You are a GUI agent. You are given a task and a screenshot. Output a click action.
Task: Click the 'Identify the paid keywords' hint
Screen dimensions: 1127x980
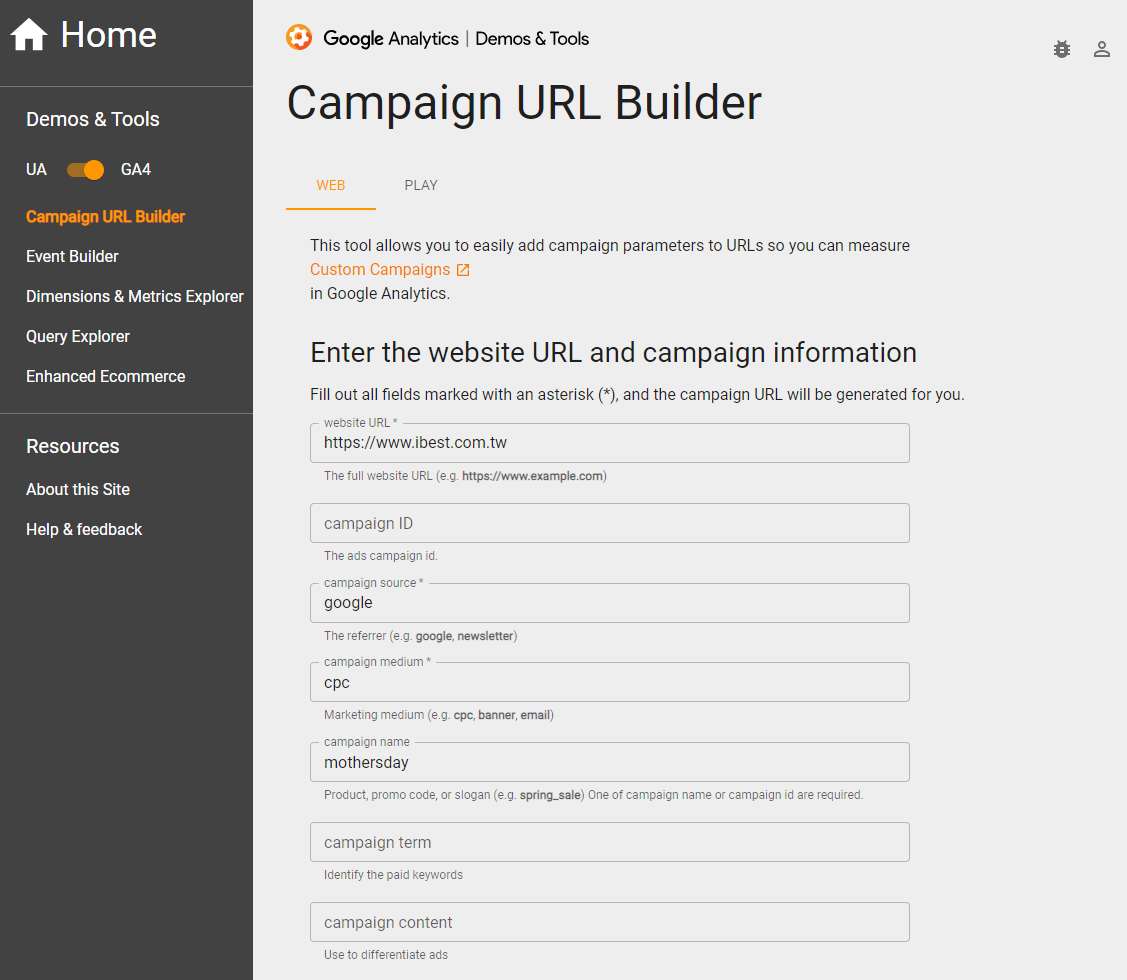click(393, 875)
